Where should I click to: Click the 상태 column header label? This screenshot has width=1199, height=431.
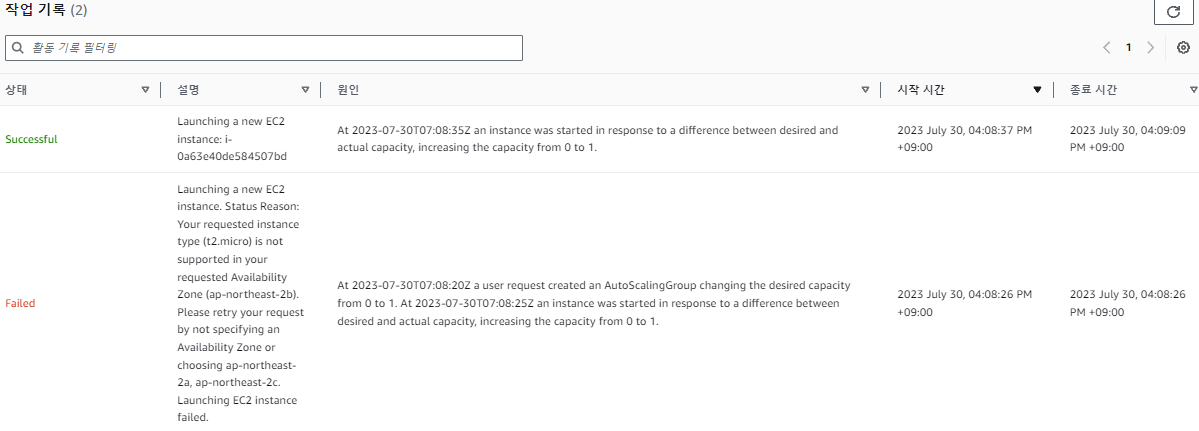(x=17, y=90)
